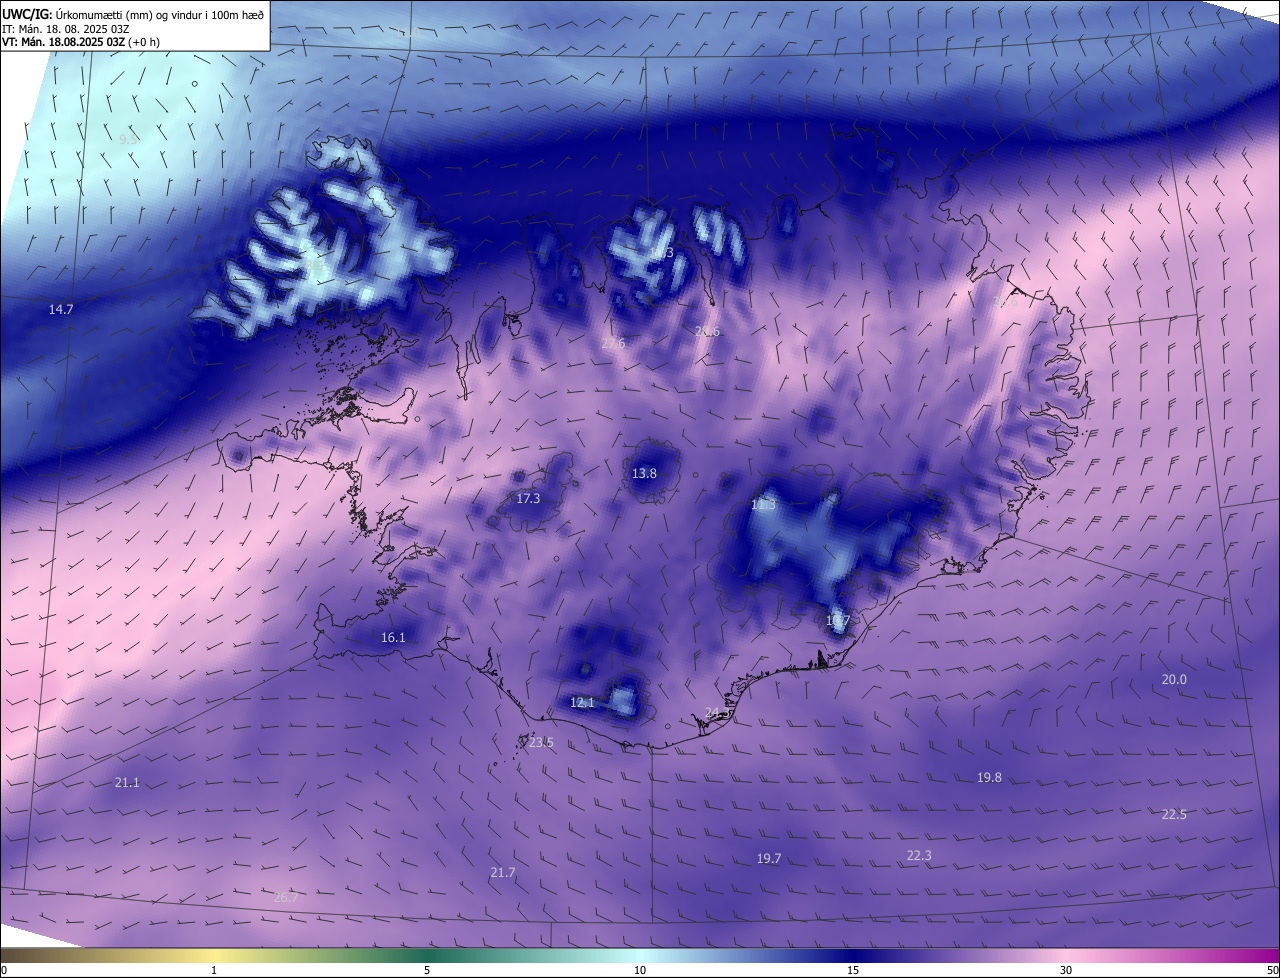
Task: Click the 21.7 value label
Action: (x=503, y=873)
